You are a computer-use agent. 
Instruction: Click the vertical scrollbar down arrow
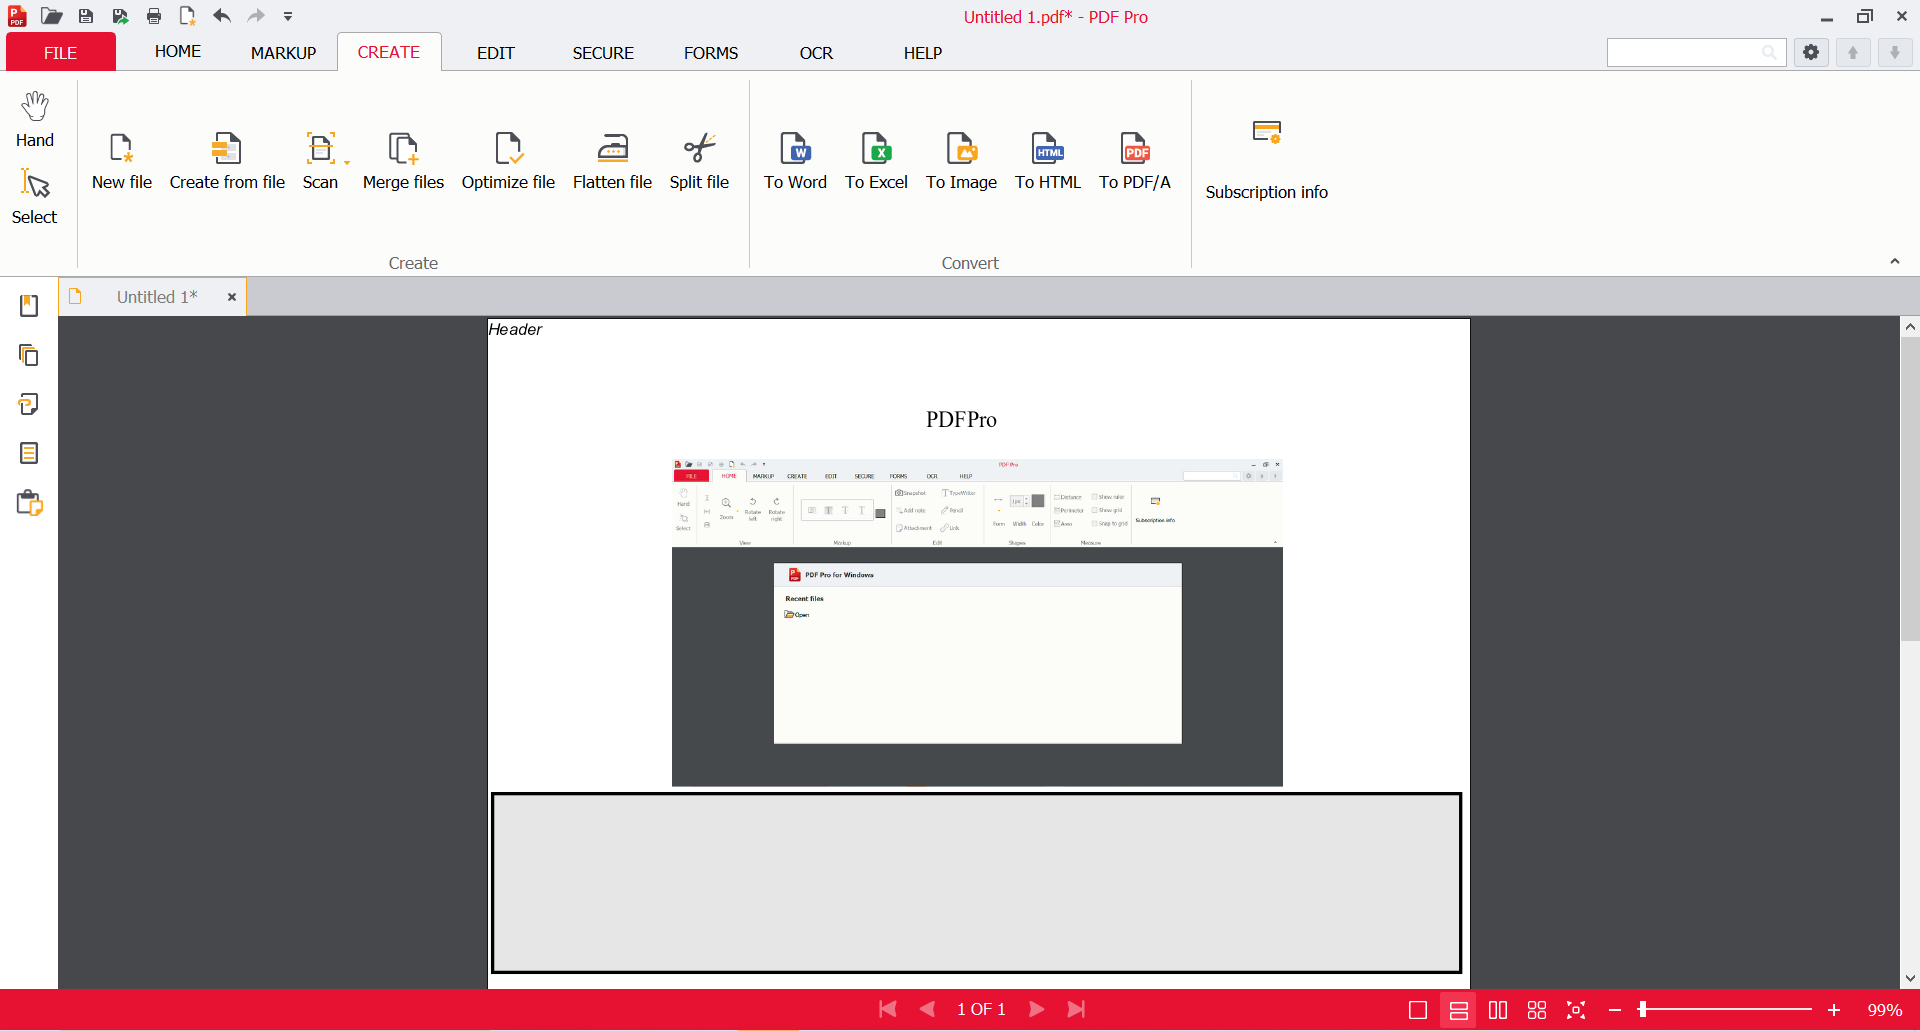1910,979
